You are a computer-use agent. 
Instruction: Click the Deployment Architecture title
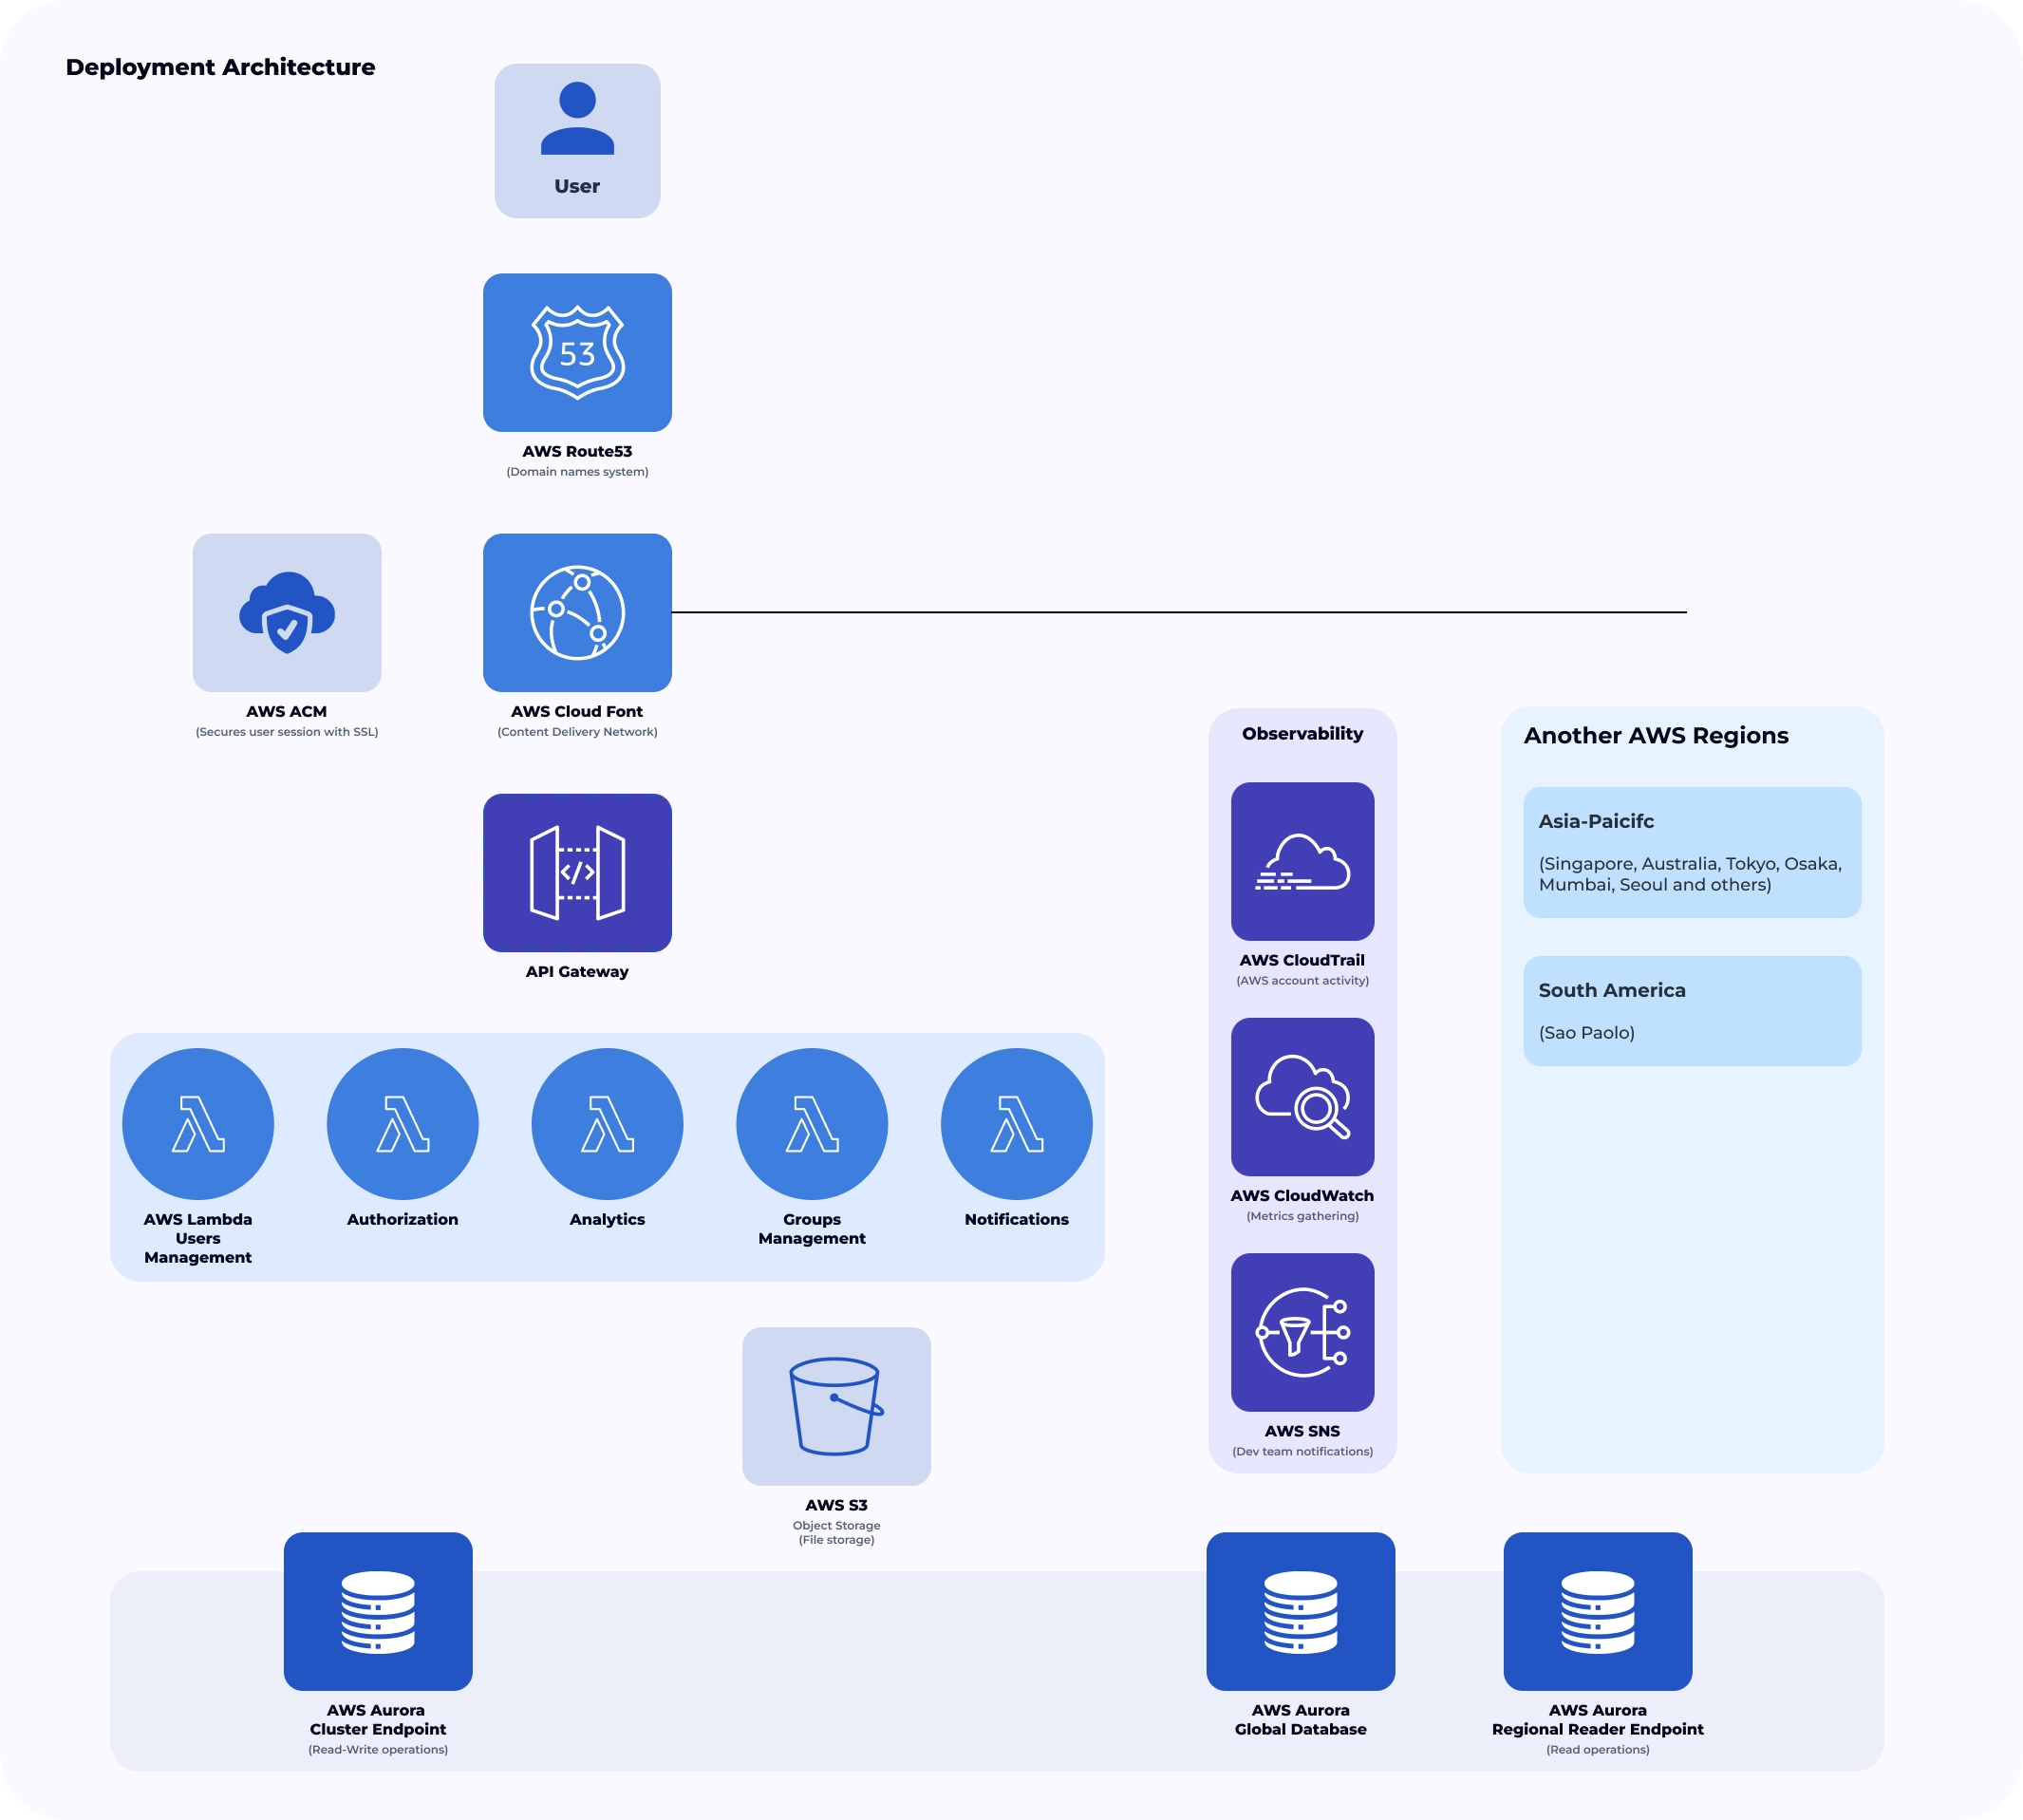(x=221, y=67)
